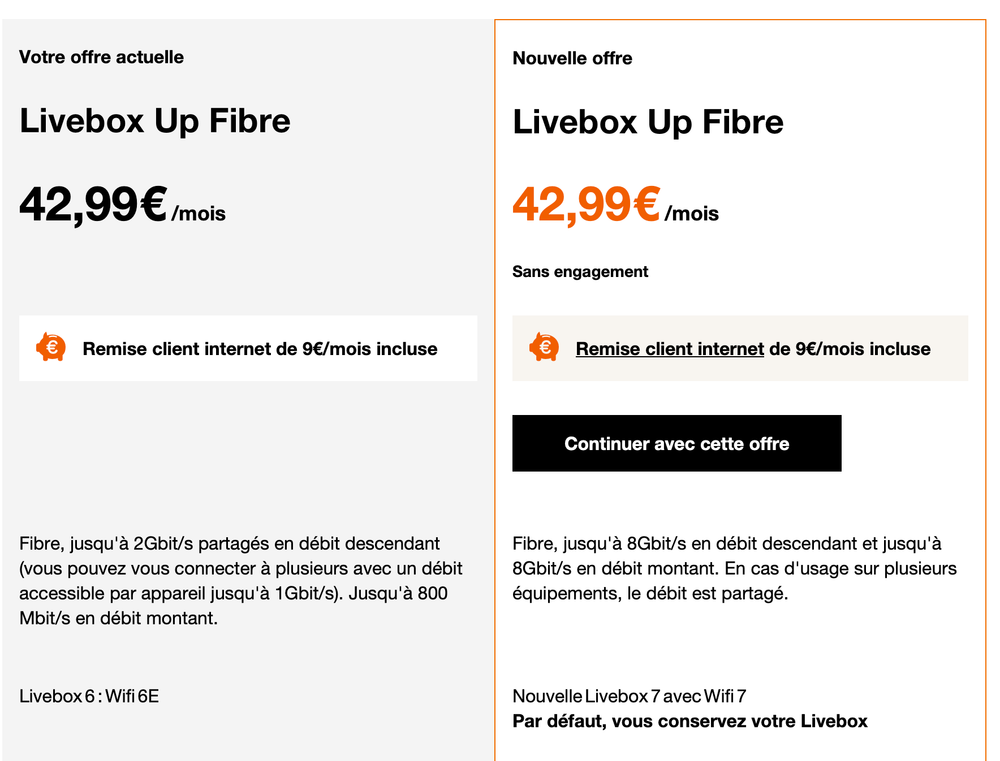The height and width of the screenshot is (761, 1000).
Task: Click "/mois" beside the orange new price
Action: 691,213
